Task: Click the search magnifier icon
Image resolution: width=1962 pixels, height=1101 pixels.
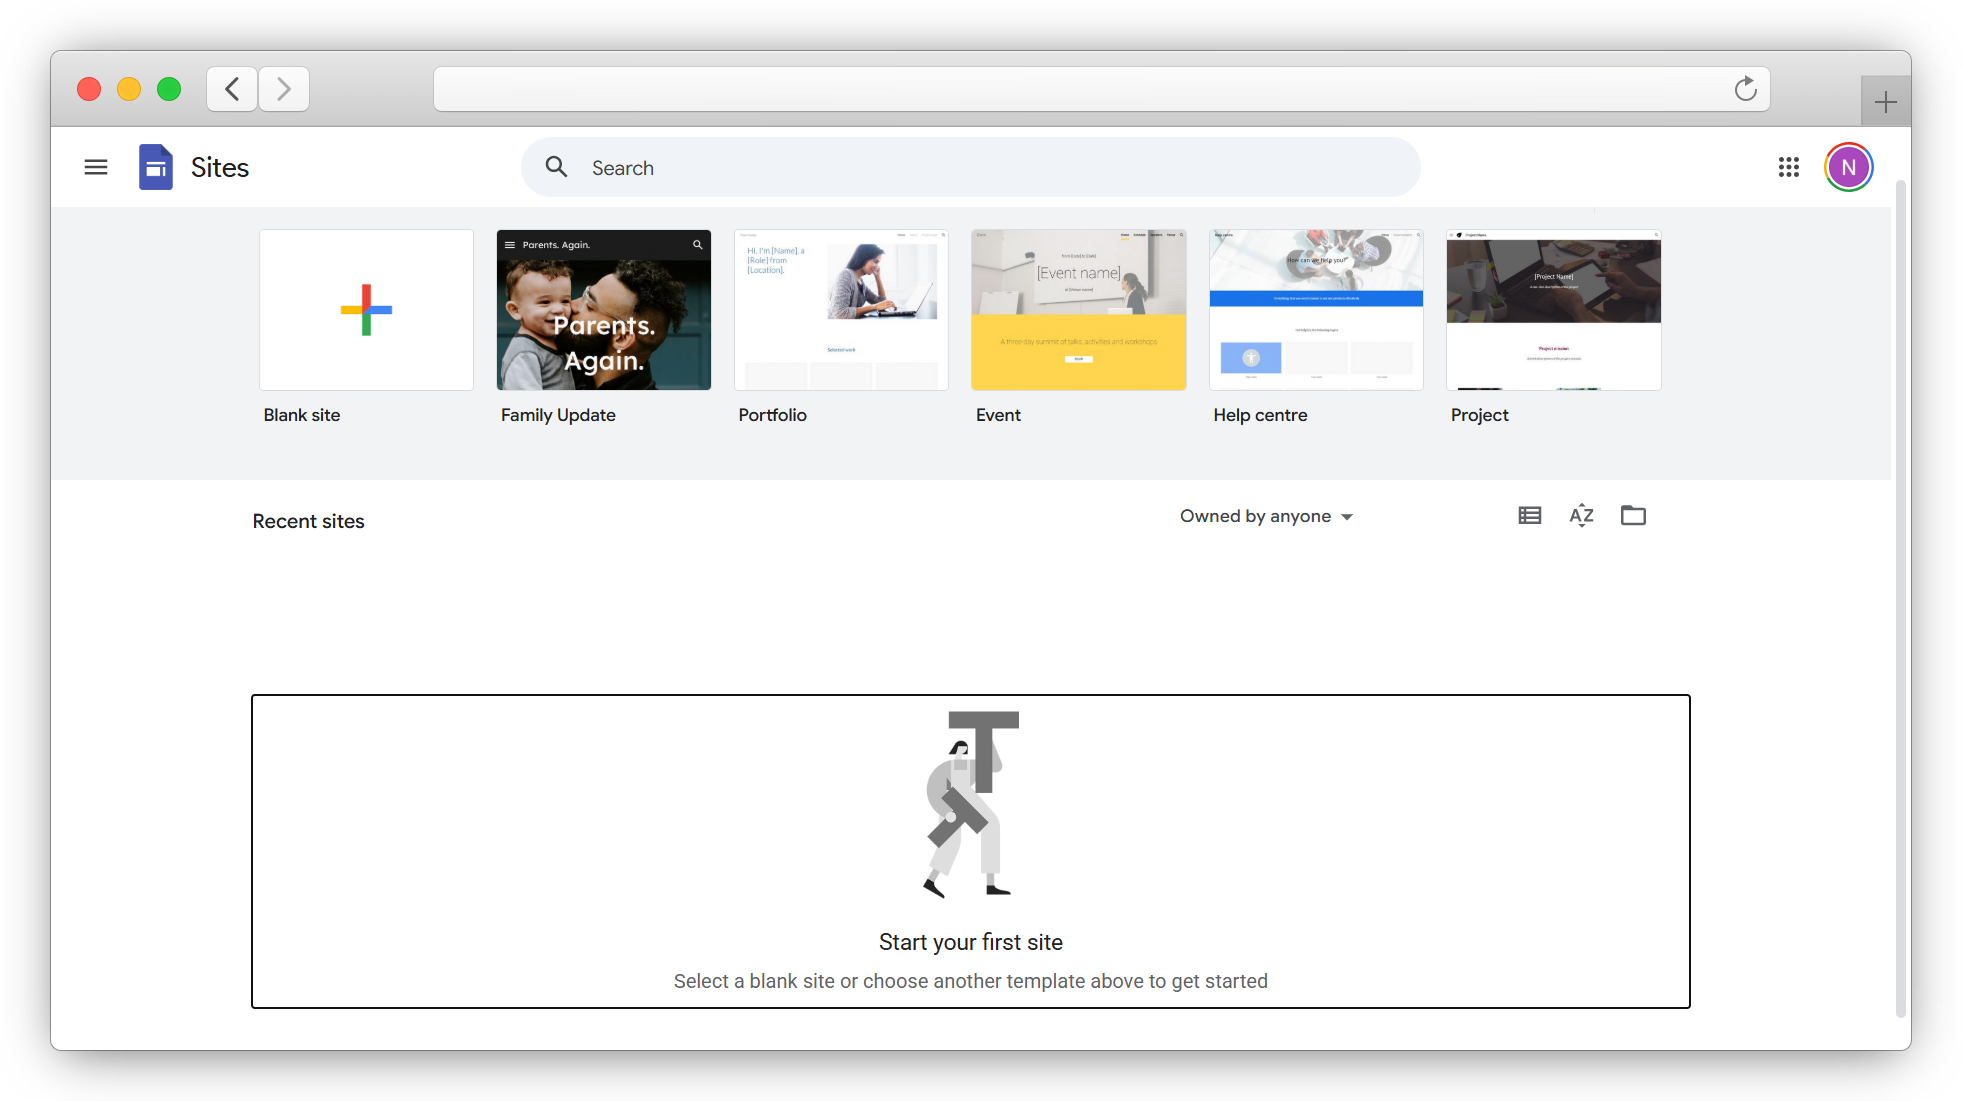Action: [556, 167]
